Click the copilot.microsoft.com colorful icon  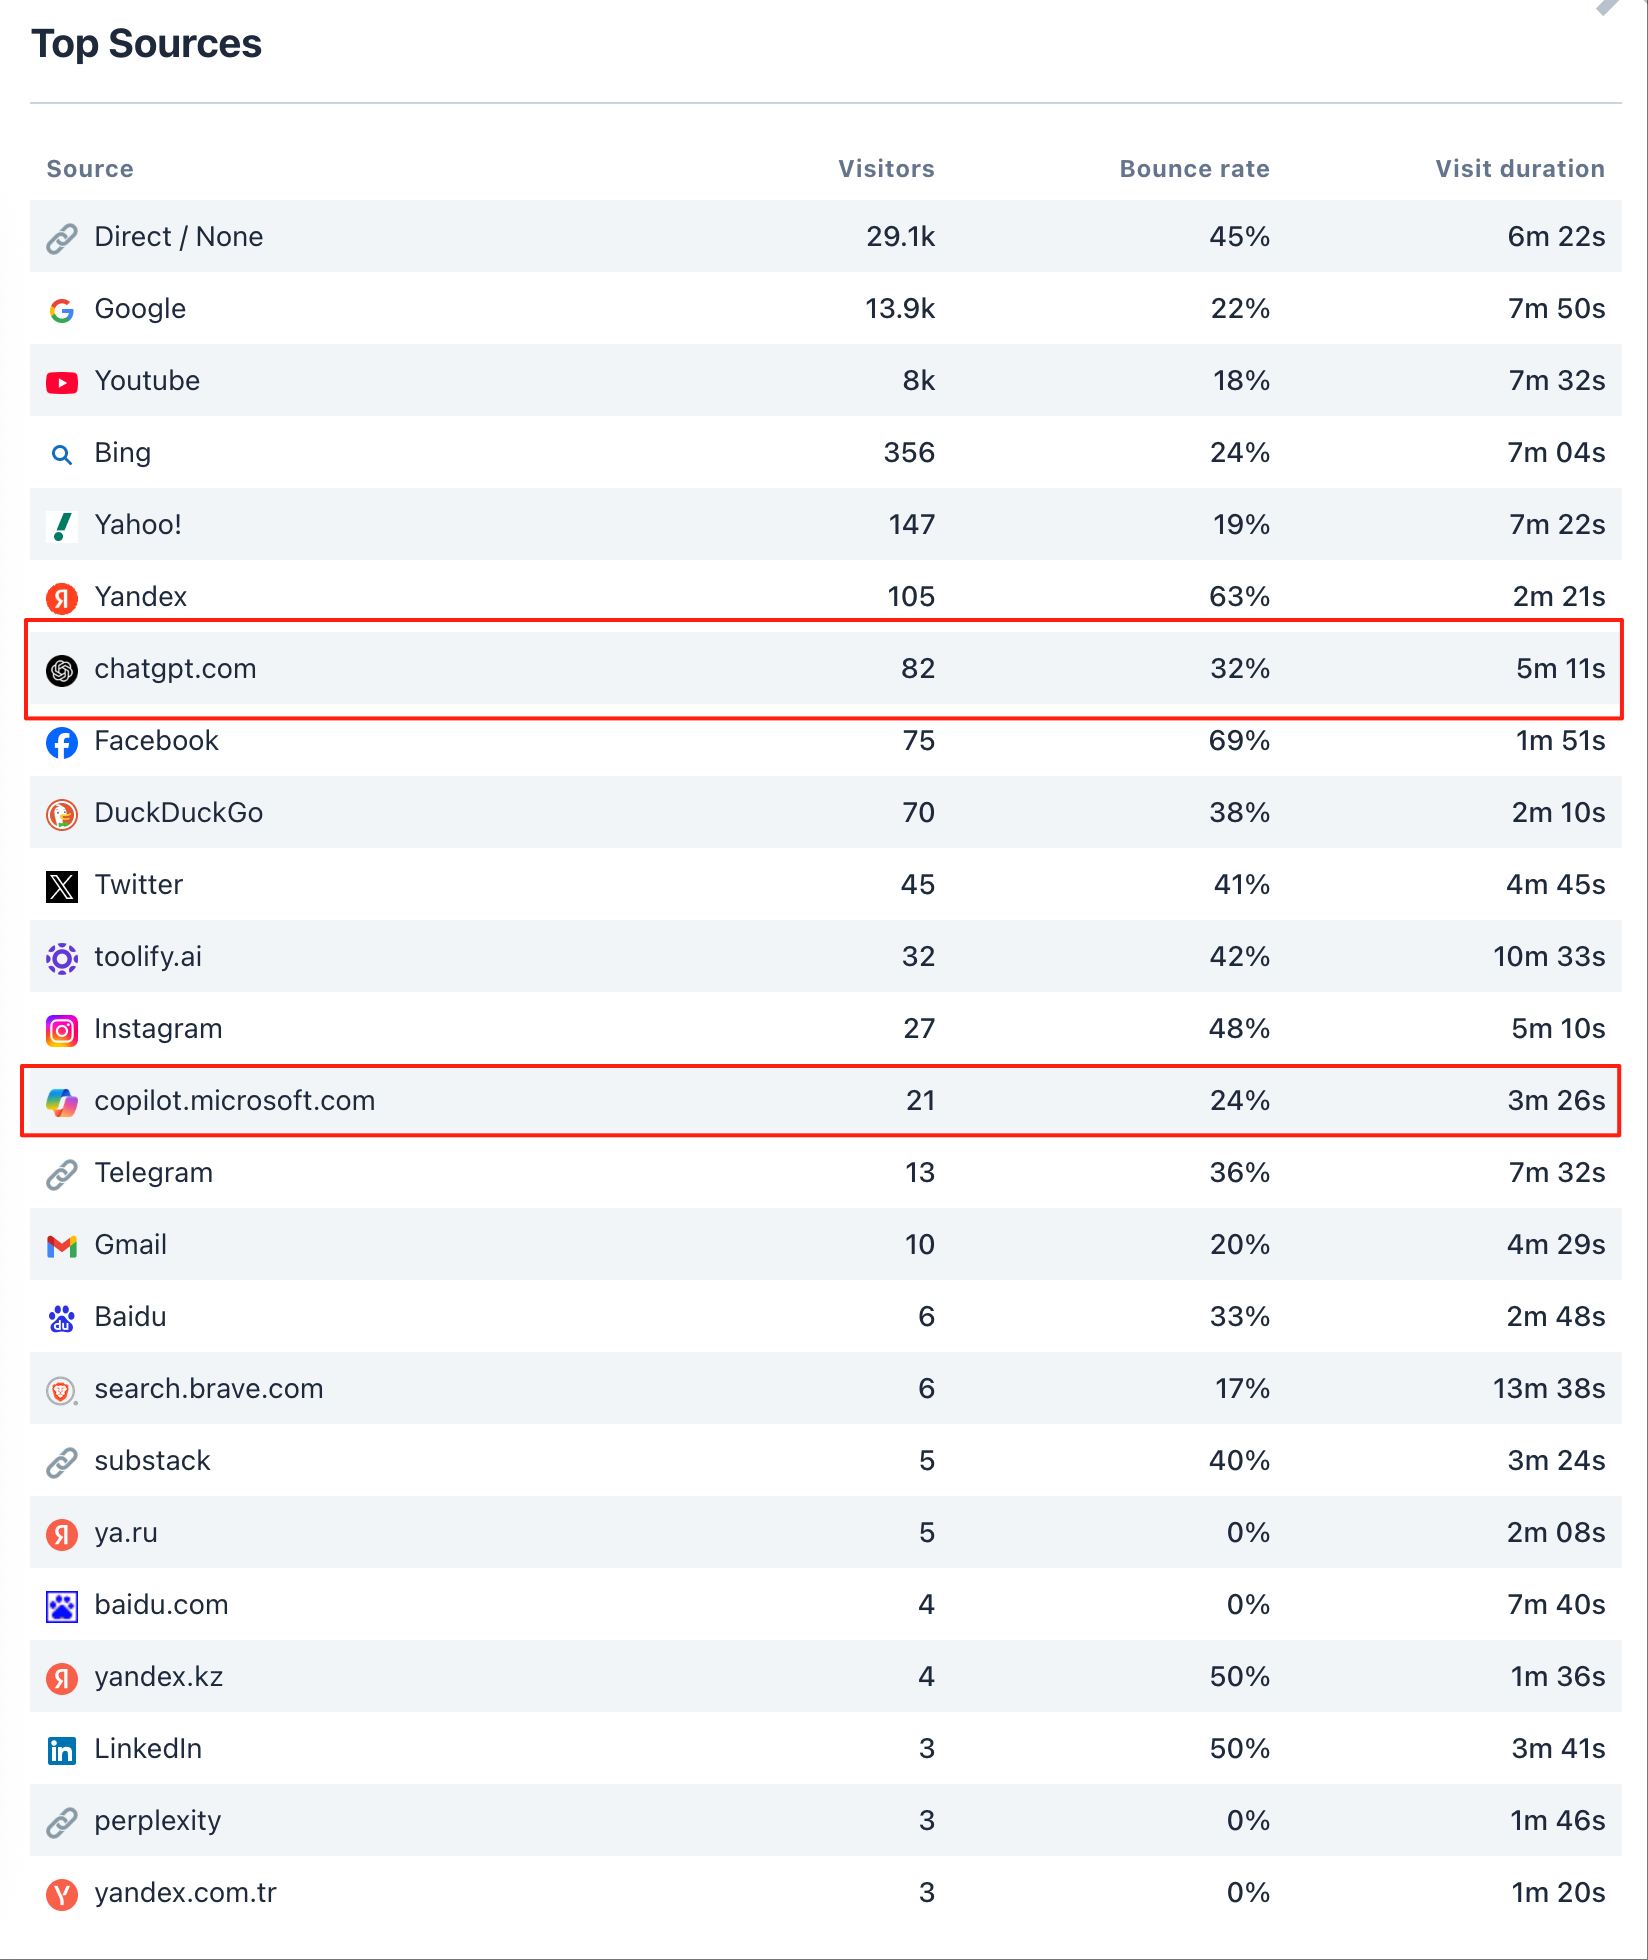(x=62, y=1102)
